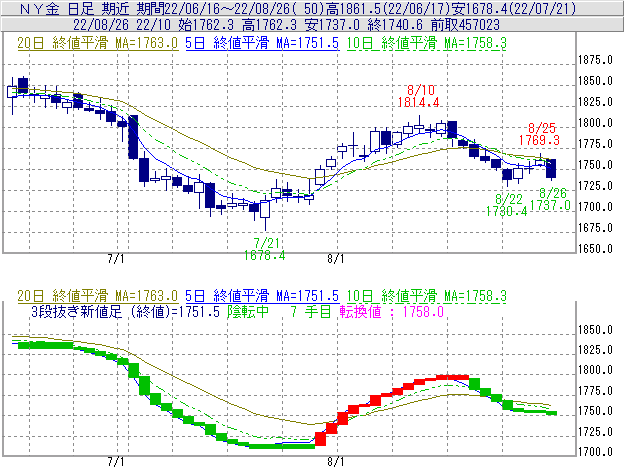Click the 1700.0 axis label on lower chart
The height and width of the screenshot is (475, 624).
pyautogui.click(x=595, y=452)
